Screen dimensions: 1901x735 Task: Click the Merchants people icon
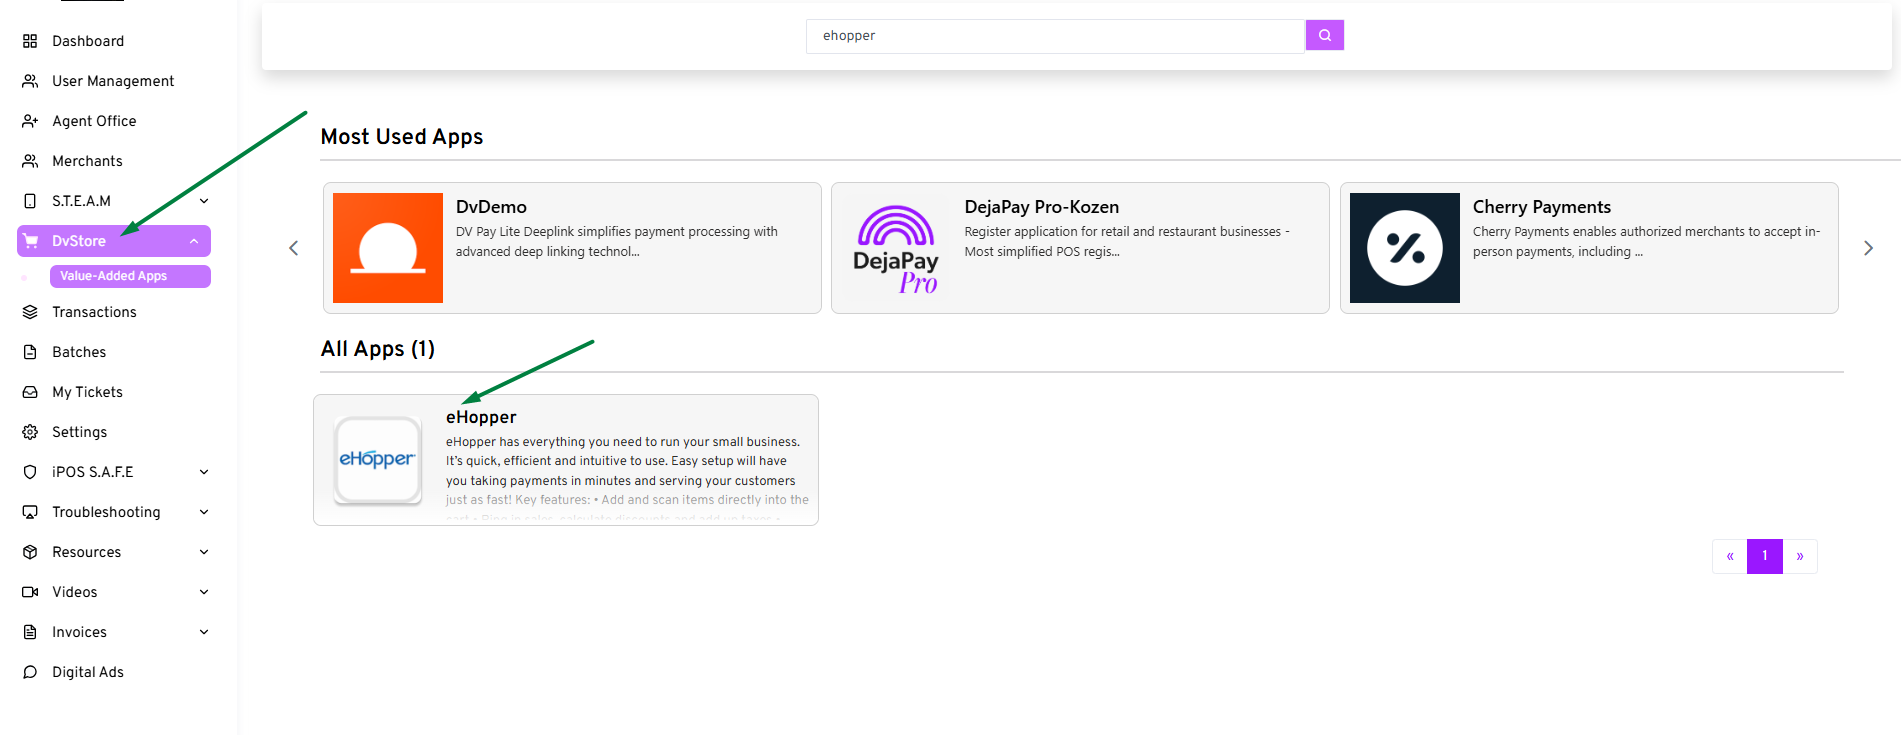(30, 161)
